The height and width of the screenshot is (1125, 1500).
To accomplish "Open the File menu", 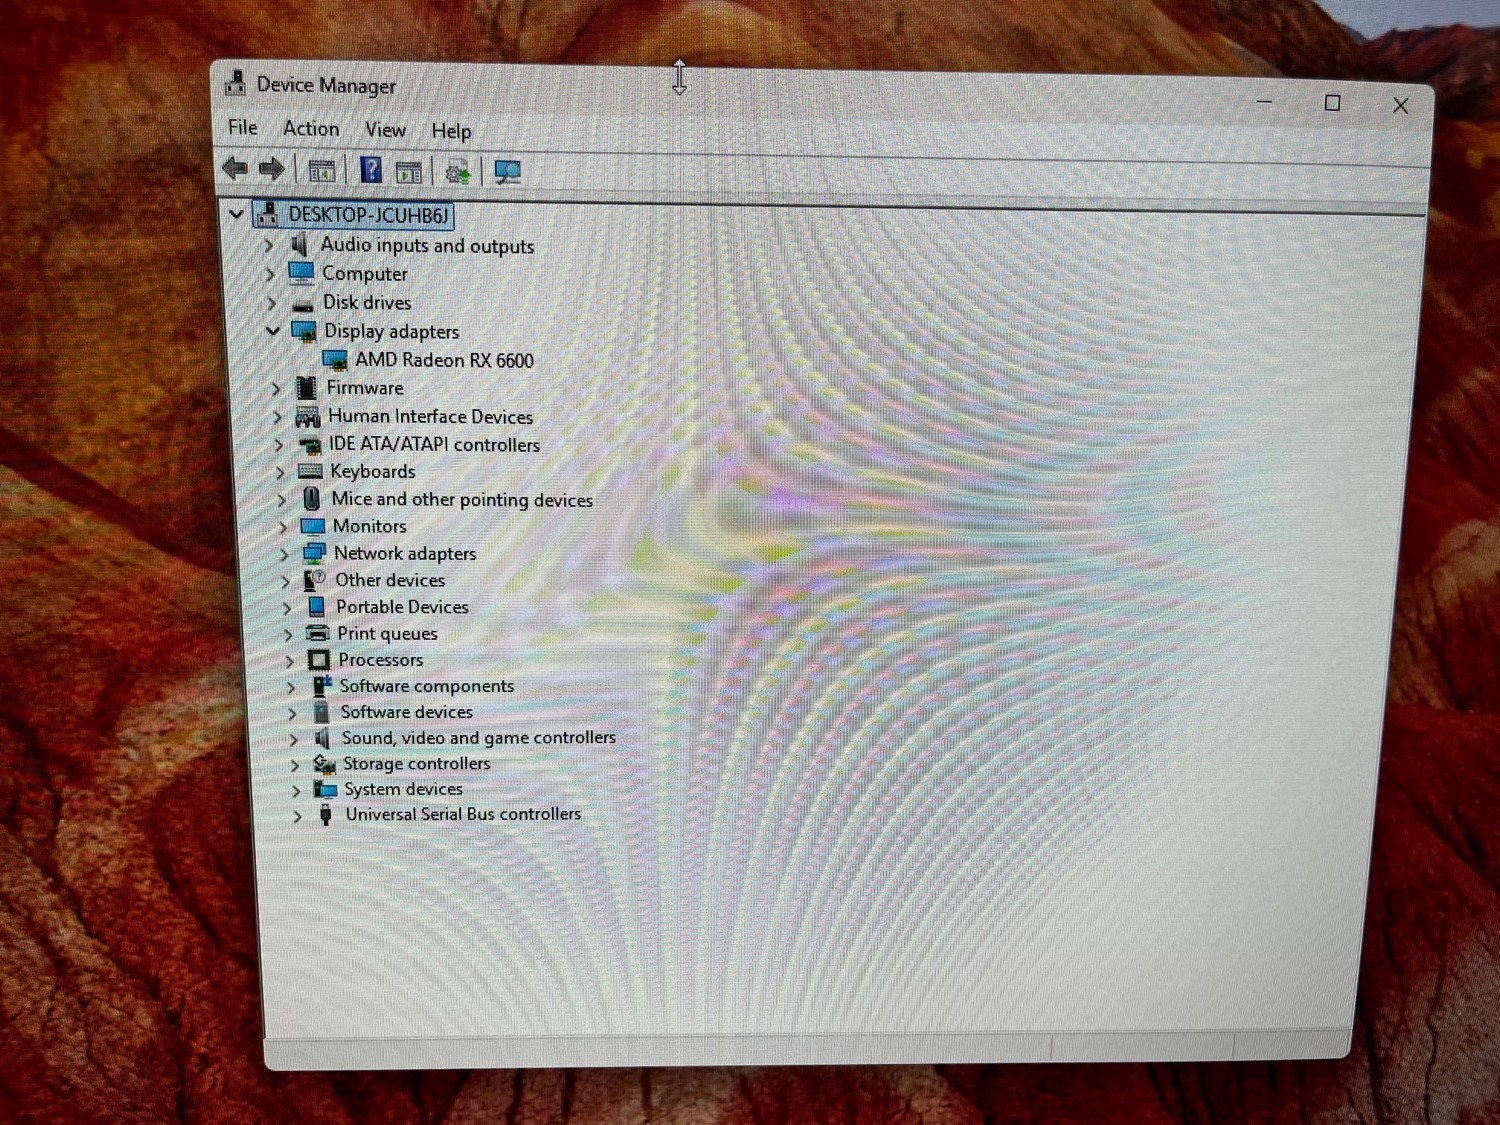I will coord(243,127).
